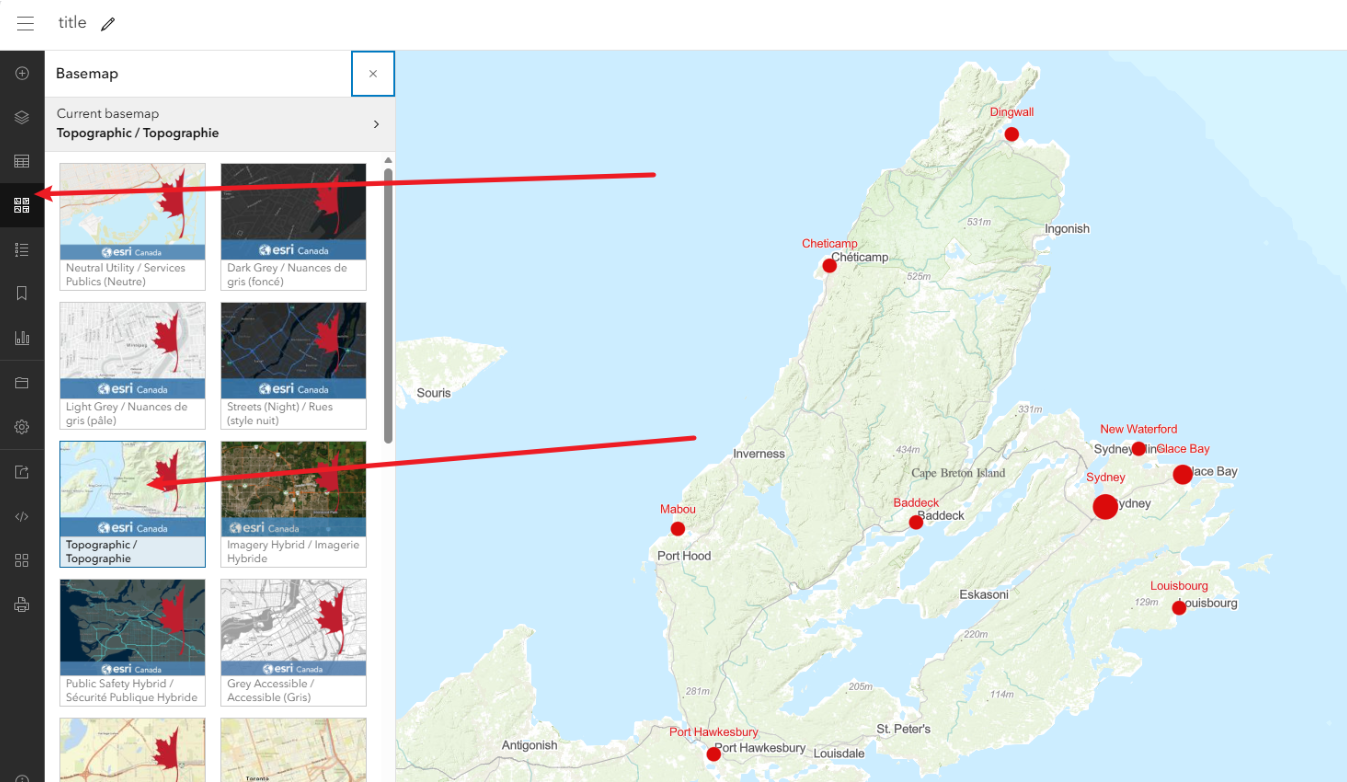
Task: Choose Dark Grey basemap thumbnail
Action: pos(293,227)
